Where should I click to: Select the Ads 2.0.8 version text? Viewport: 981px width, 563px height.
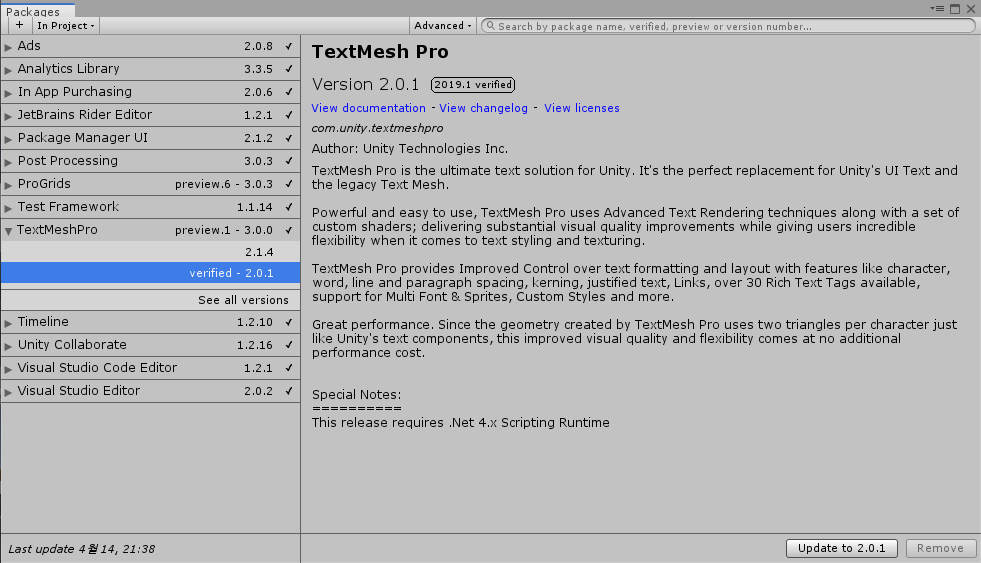coord(258,46)
